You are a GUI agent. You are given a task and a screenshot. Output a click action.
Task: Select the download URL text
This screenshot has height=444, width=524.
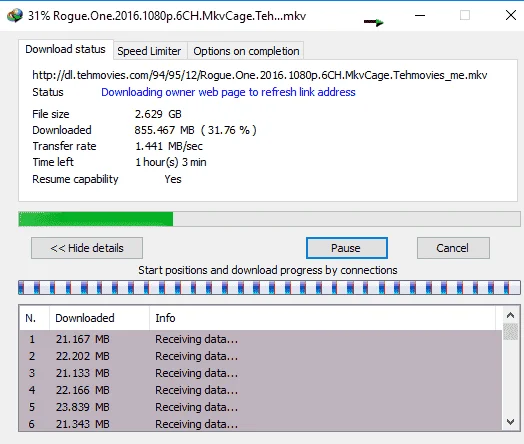[x=260, y=75]
